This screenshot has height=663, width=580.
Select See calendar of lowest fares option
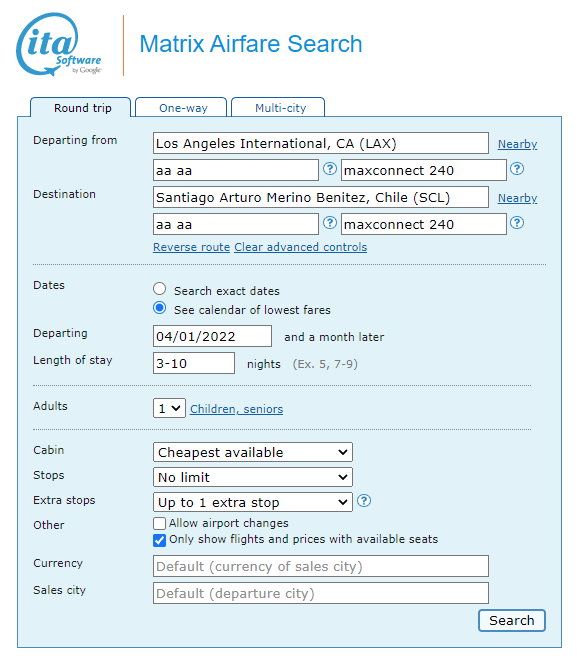(x=159, y=308)
